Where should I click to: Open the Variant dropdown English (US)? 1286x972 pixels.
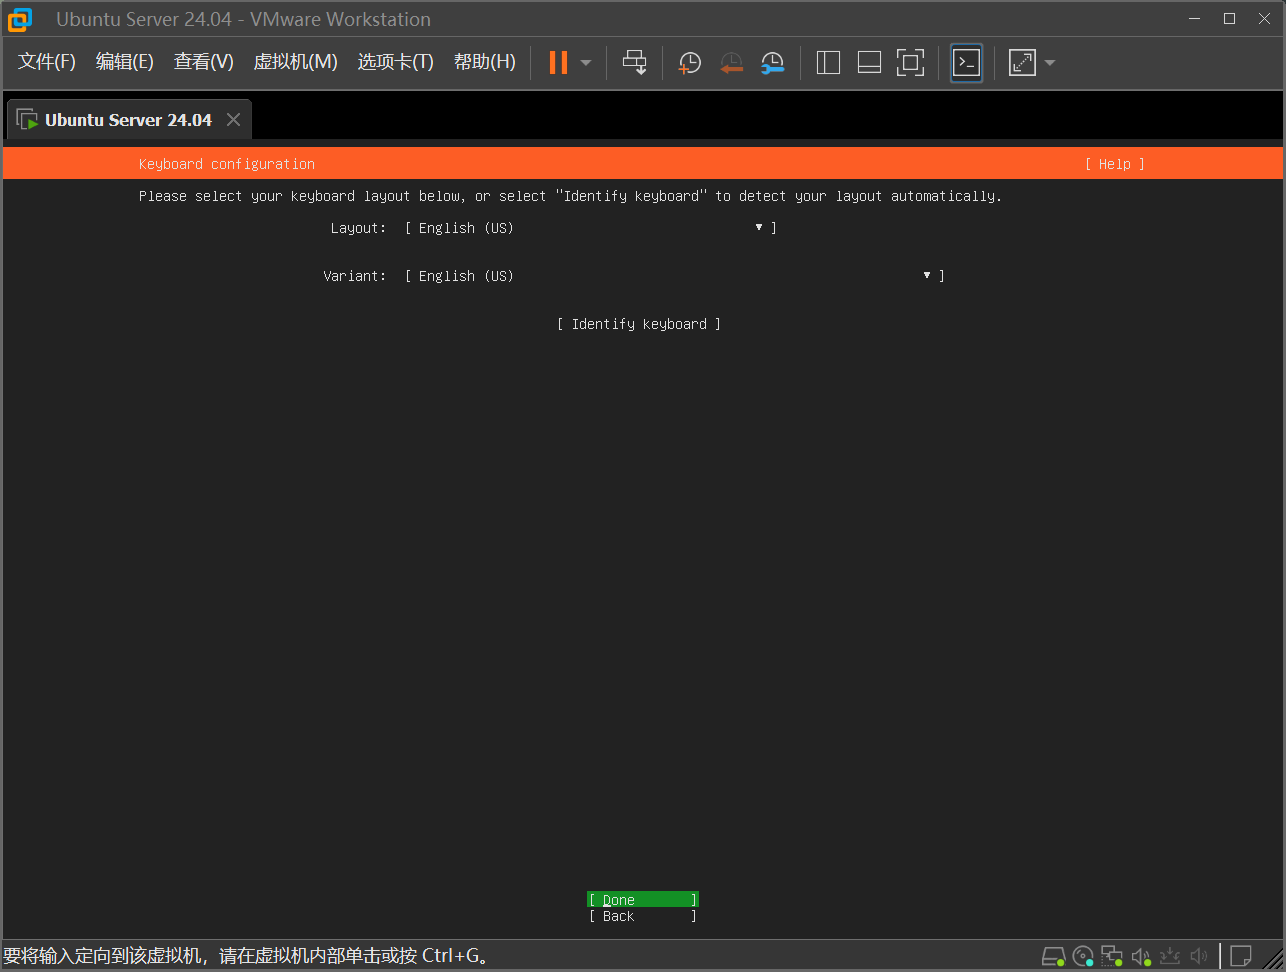675,276
